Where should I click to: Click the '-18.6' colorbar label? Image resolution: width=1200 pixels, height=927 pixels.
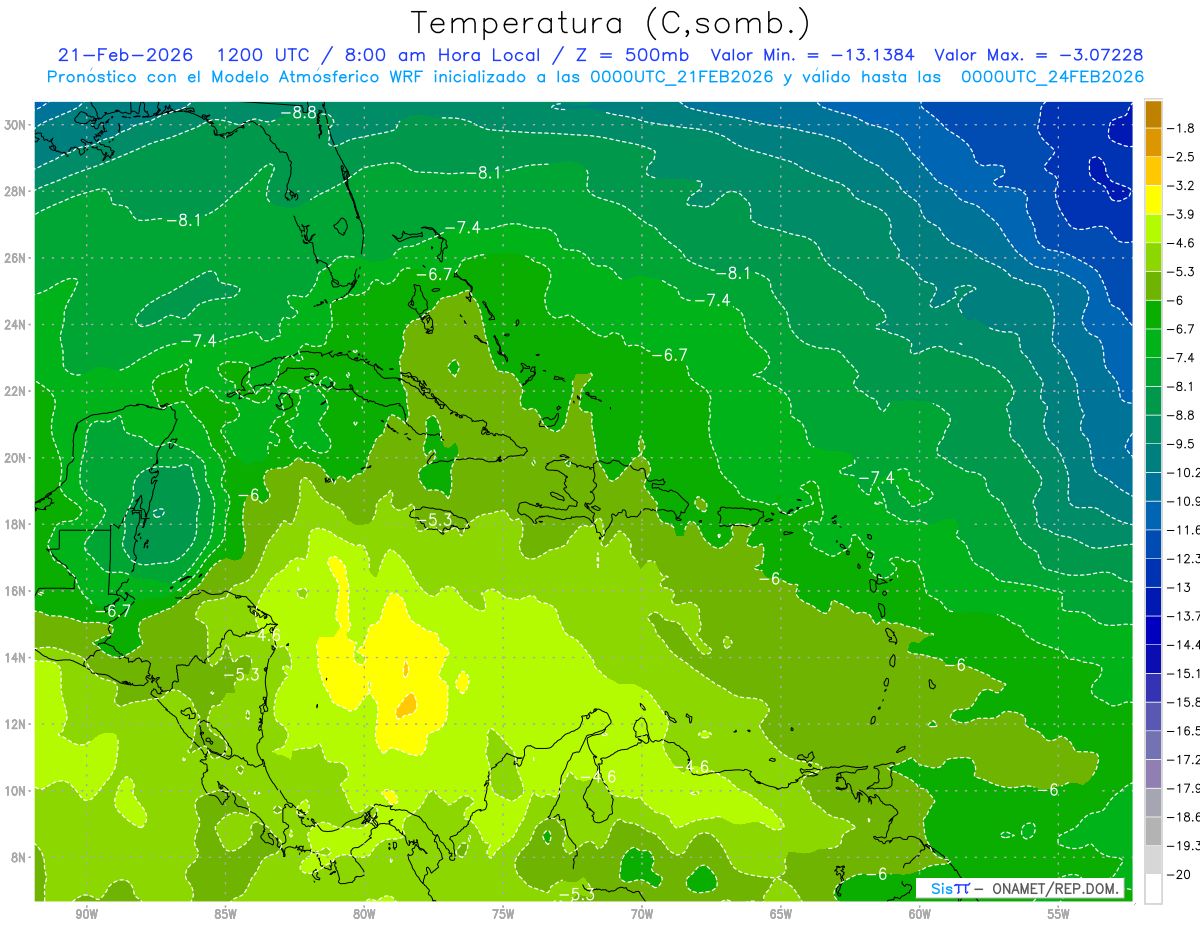1182,818
